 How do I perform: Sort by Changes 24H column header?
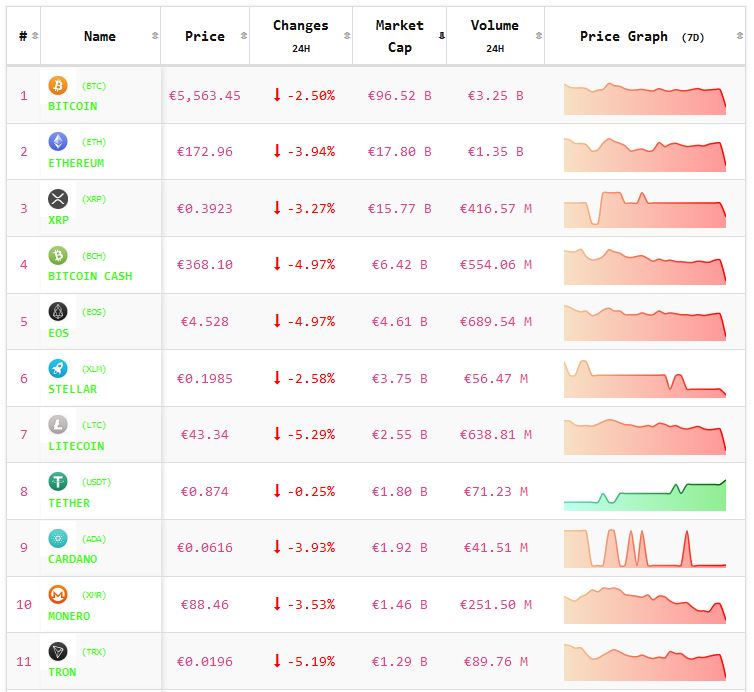point(300,36)
